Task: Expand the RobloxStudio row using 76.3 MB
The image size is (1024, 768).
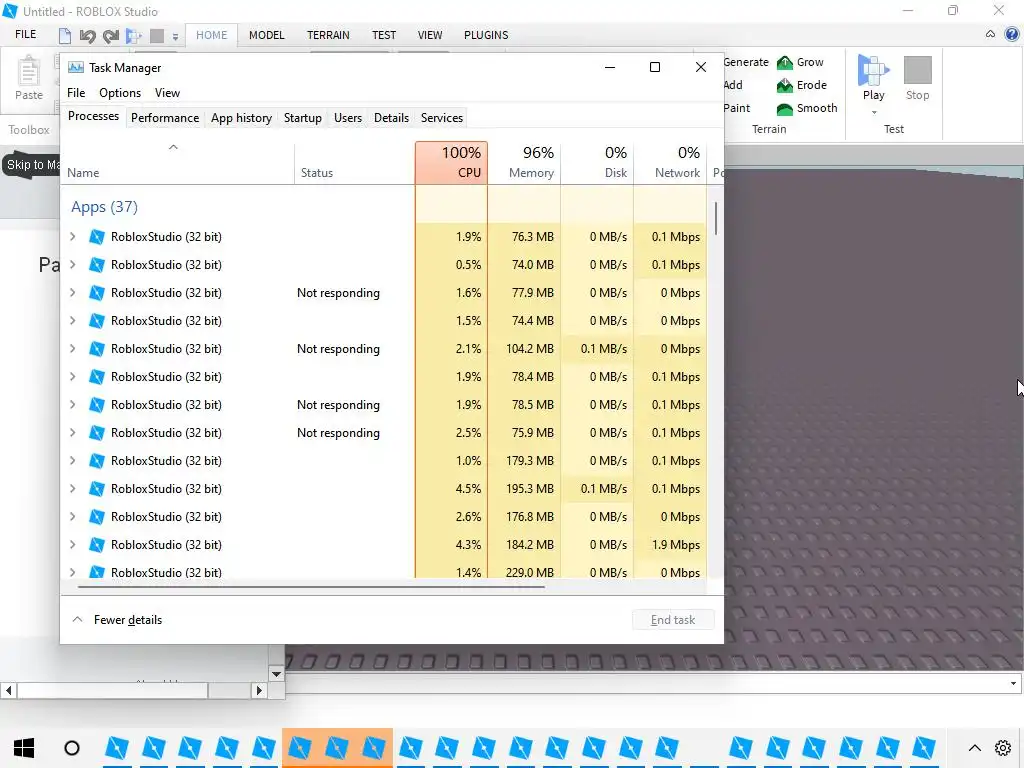Action: point(72,236)
